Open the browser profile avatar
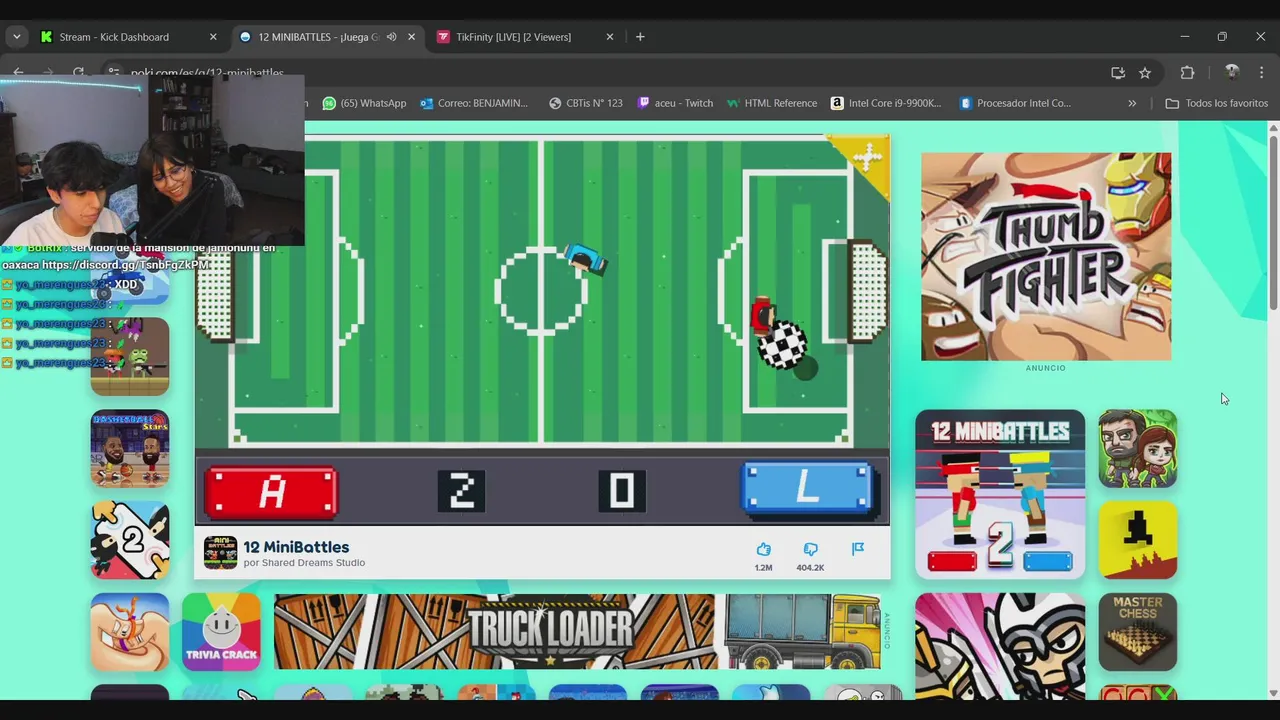The image size is (1280, 720). tap(1232, 73)
